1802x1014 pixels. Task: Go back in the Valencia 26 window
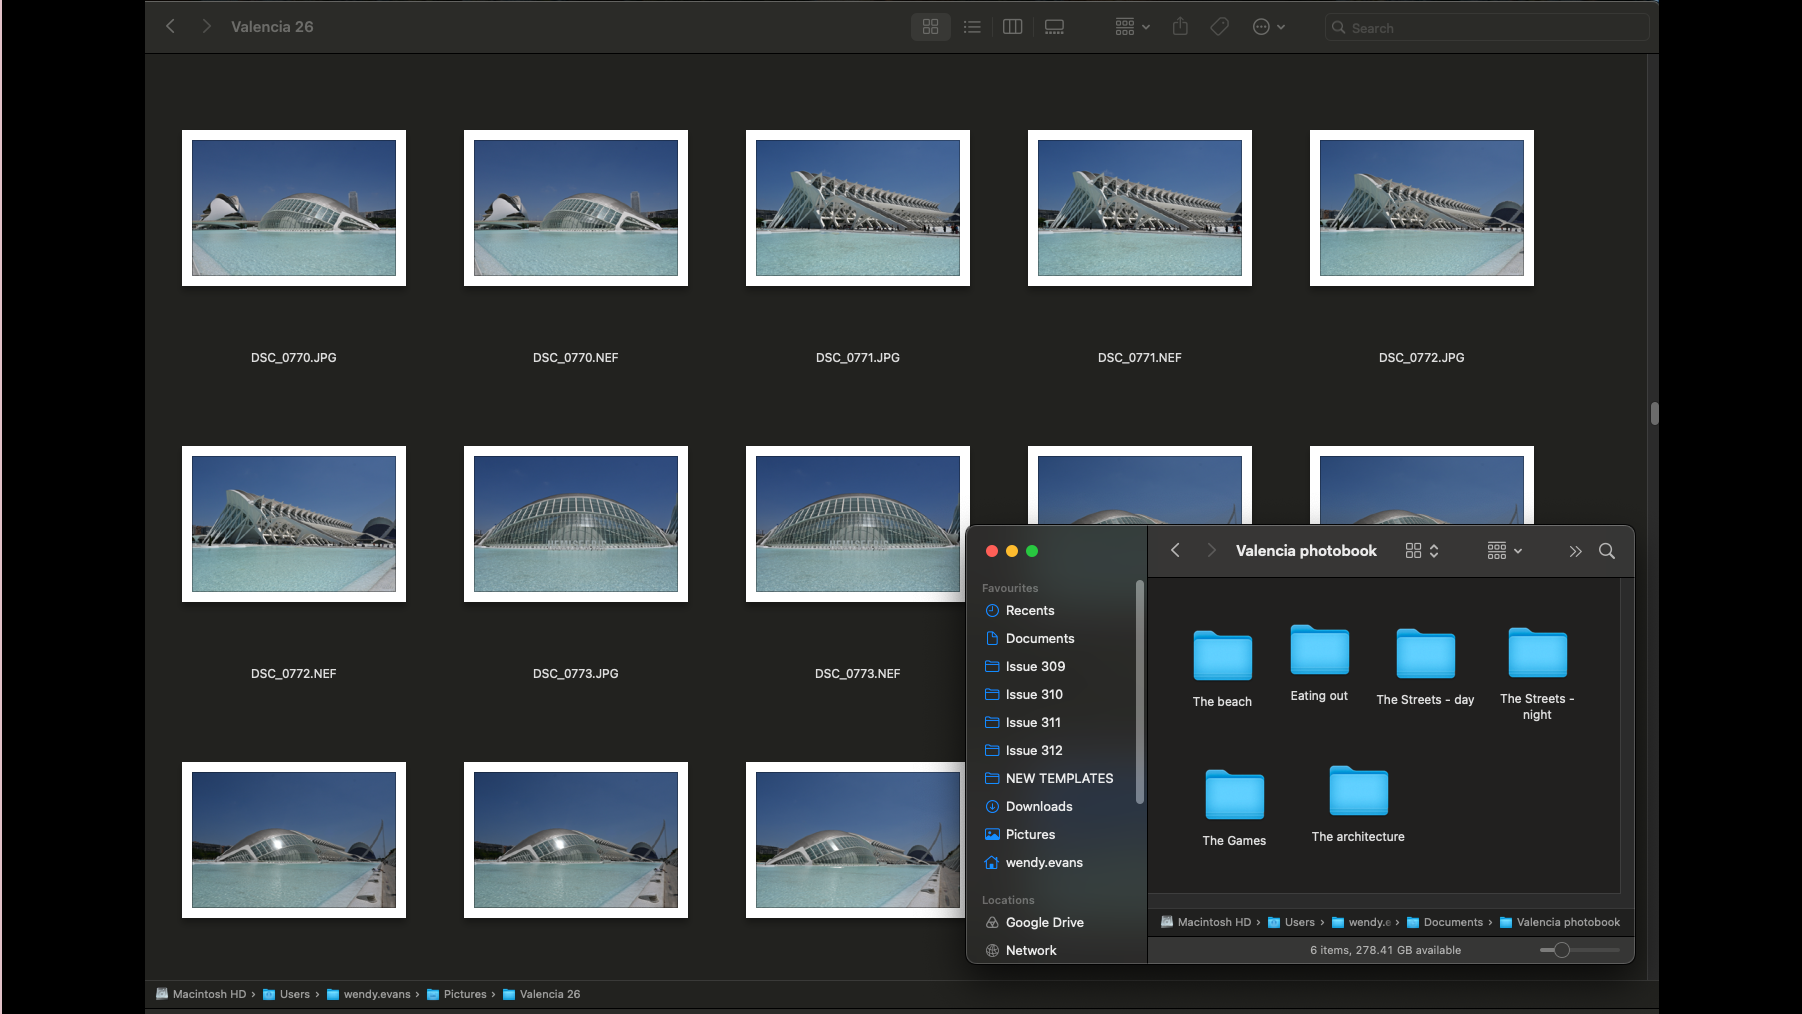click(170, 27)
